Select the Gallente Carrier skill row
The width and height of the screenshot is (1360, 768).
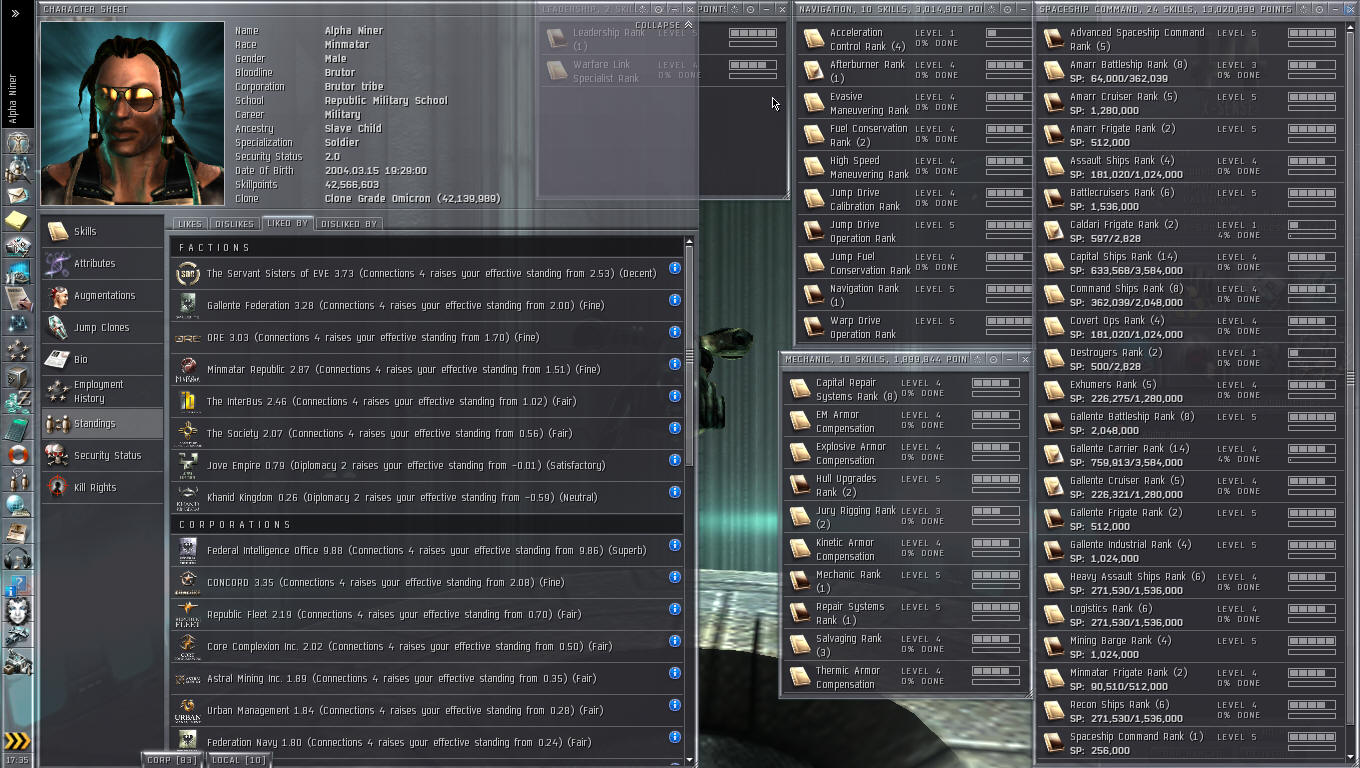tap(1191, 455)
